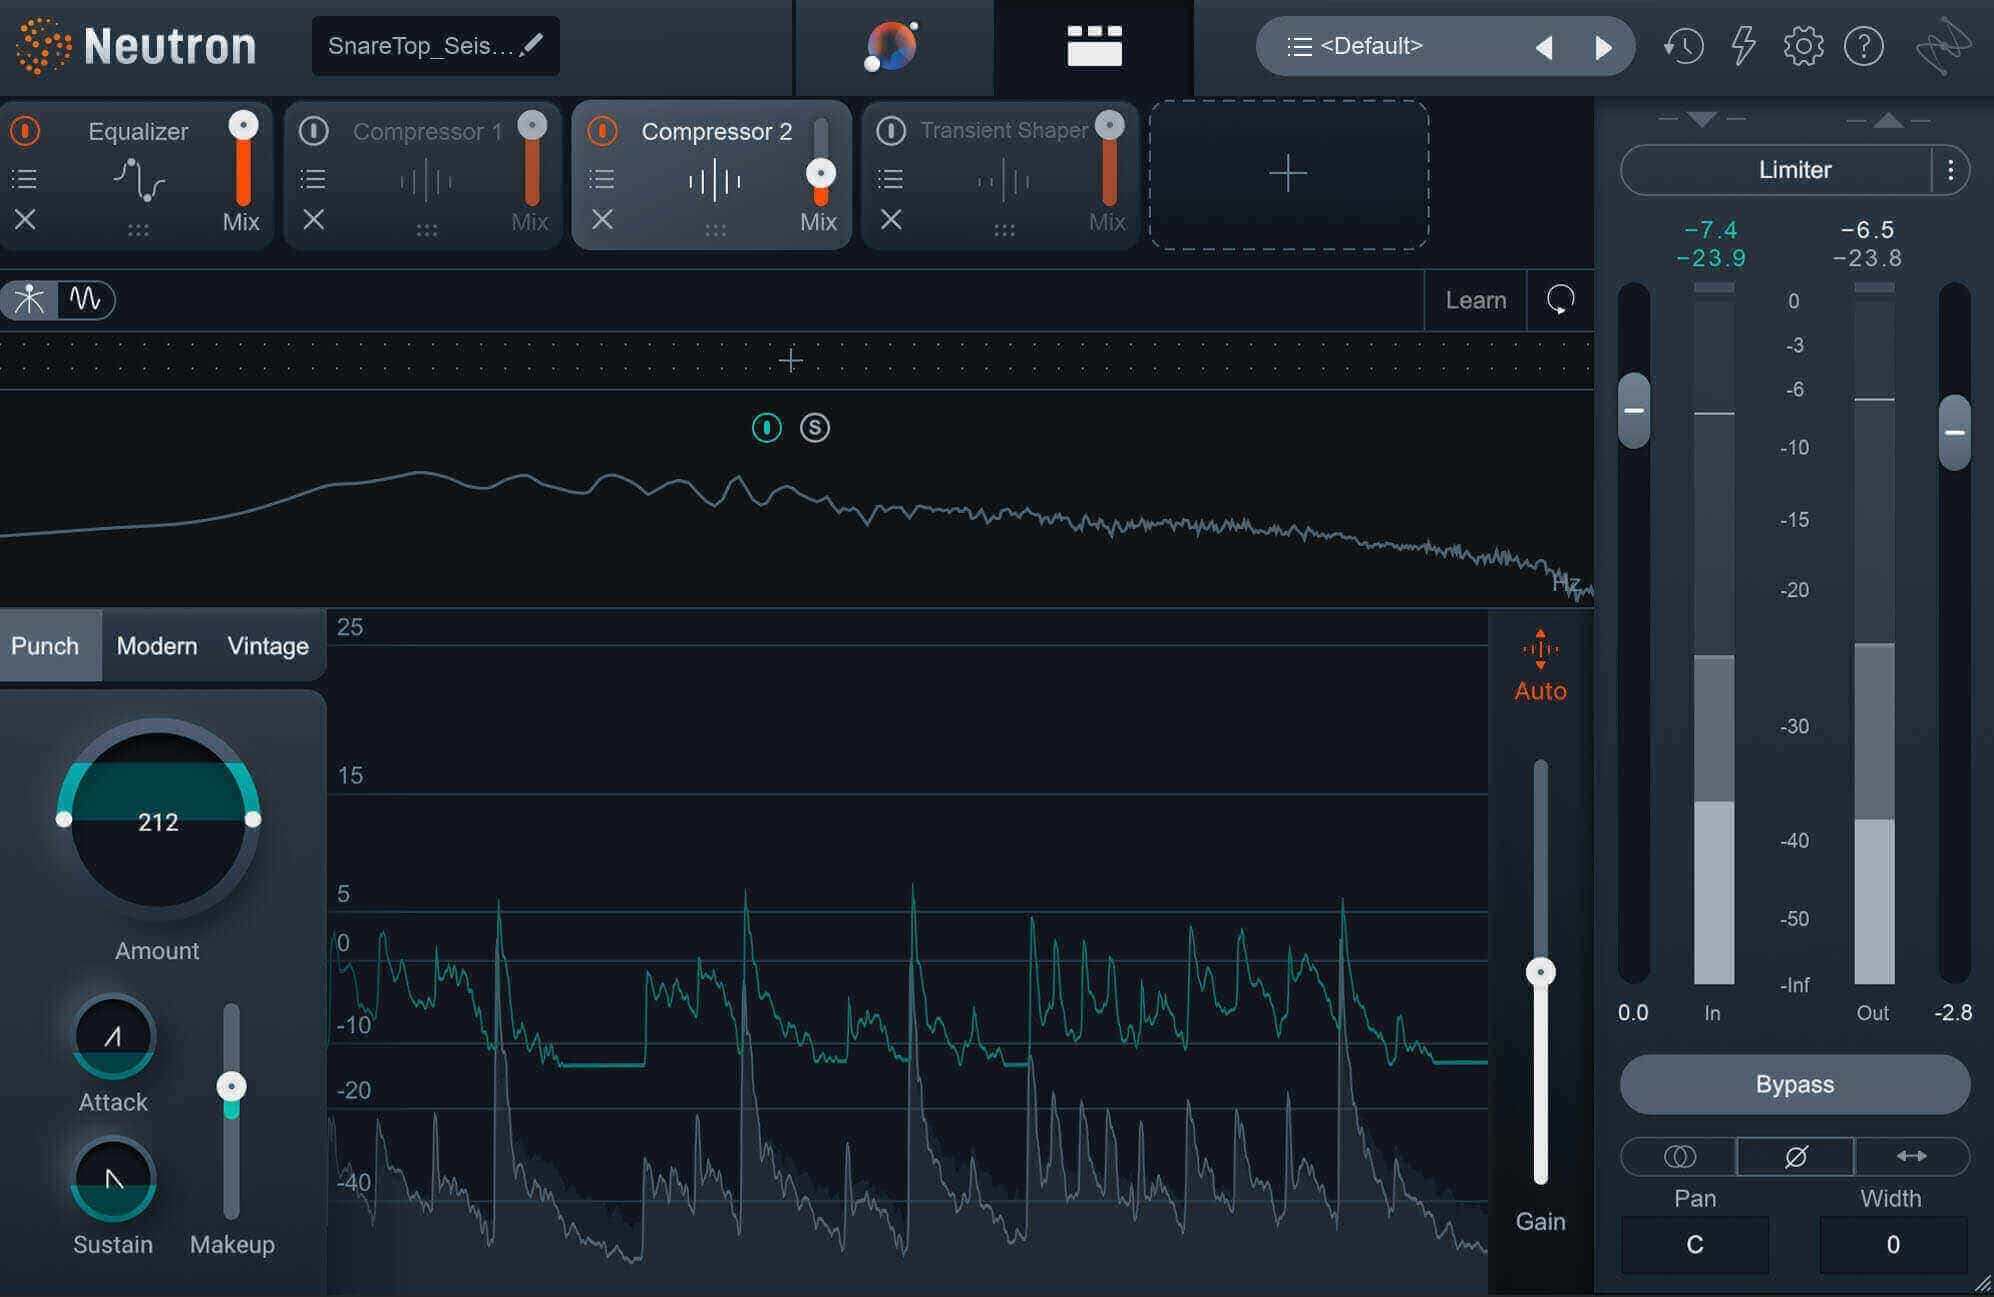
Task: Open the undo history icon
Action: [1683, 46]
